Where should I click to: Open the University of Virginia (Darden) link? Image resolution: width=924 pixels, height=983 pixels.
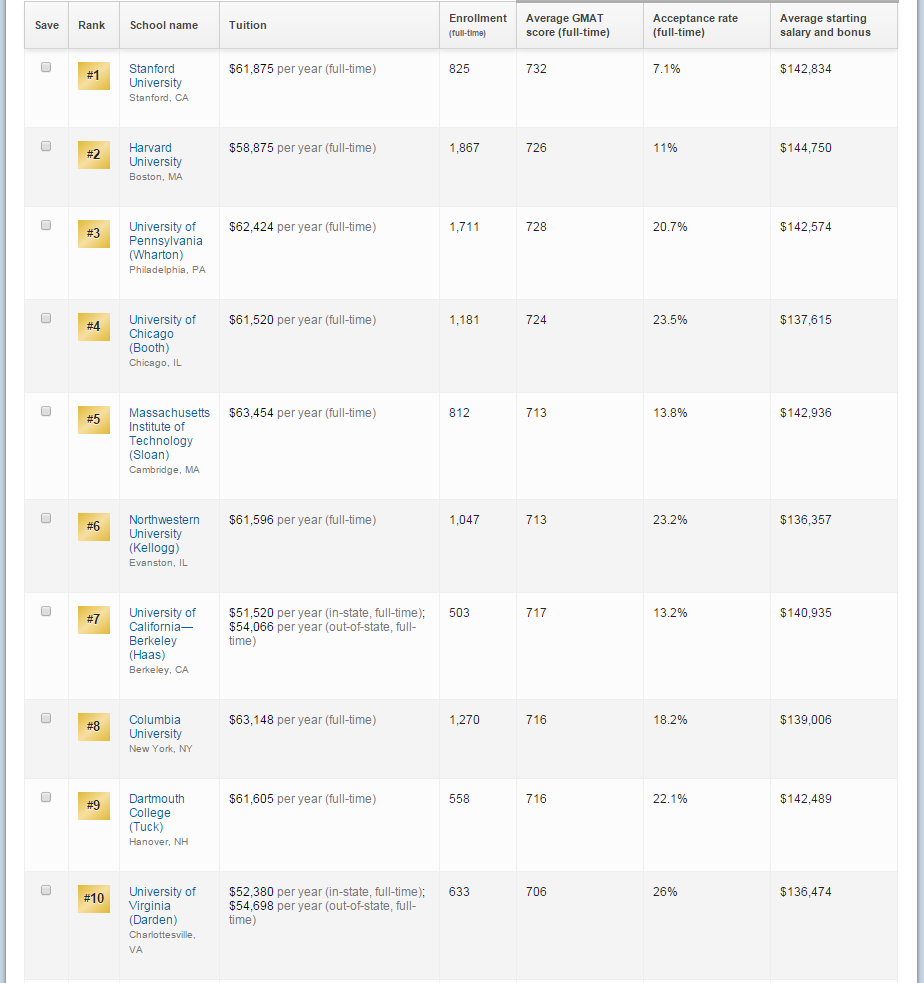pos(163,905)
